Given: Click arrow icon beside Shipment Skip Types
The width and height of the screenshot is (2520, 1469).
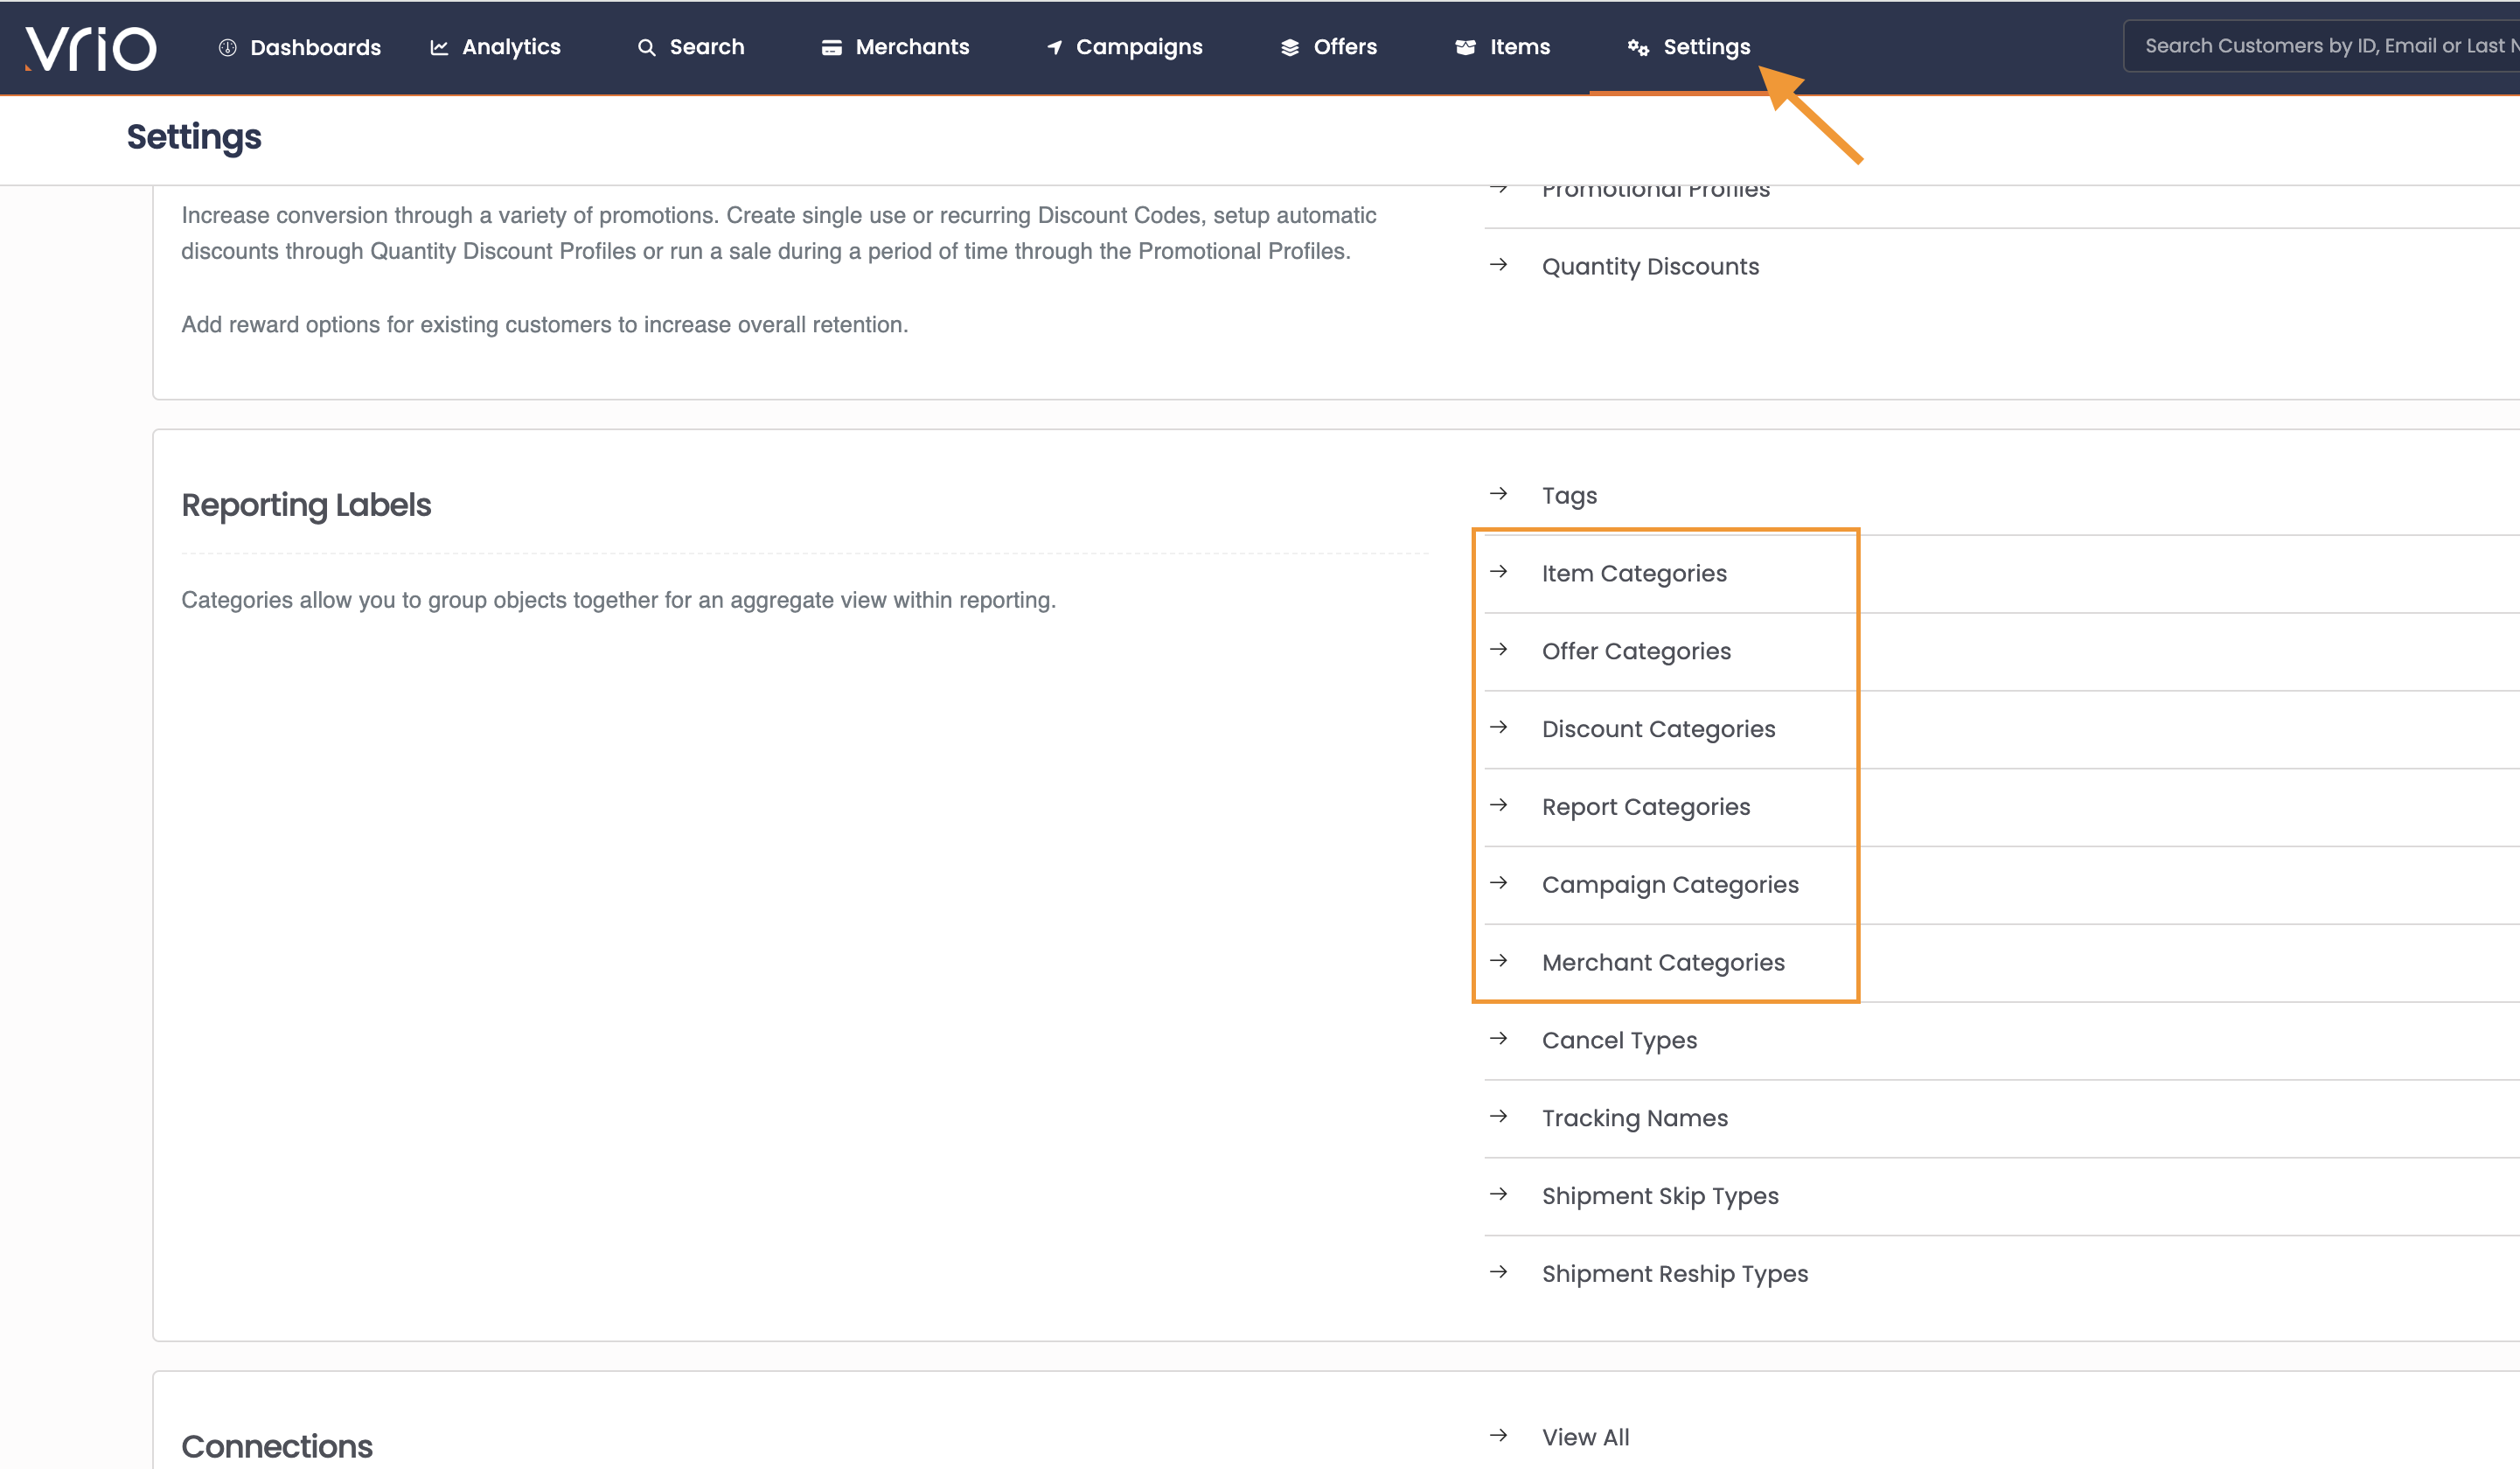Looking at the screenshot, I should (x=1498, y=1195).
